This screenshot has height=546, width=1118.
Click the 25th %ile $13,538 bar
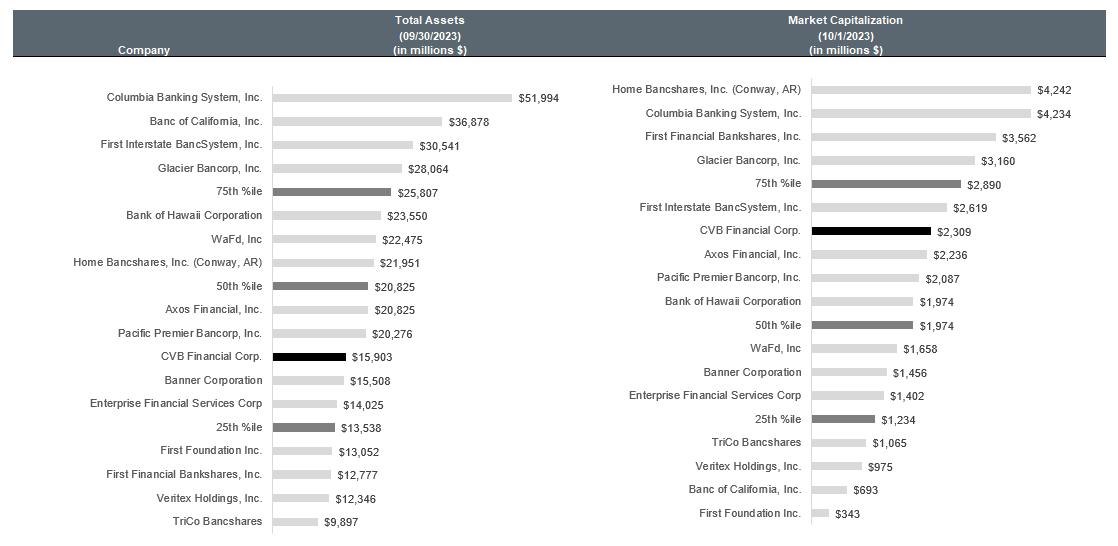(x=304, y=428)
